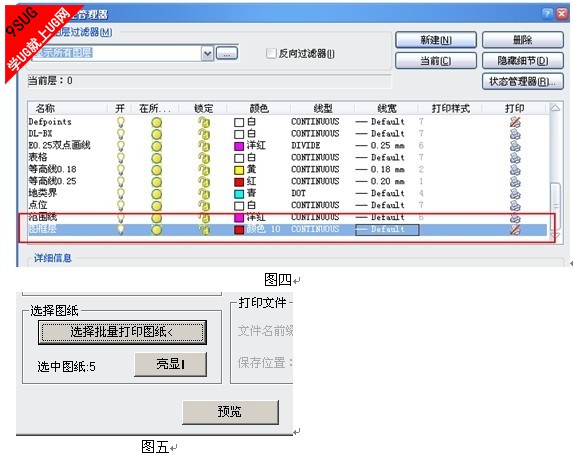The width and height of the screenshot is (573, 457).
Task: Open the 状态管理器(R)... button
Action: [523, 81]
